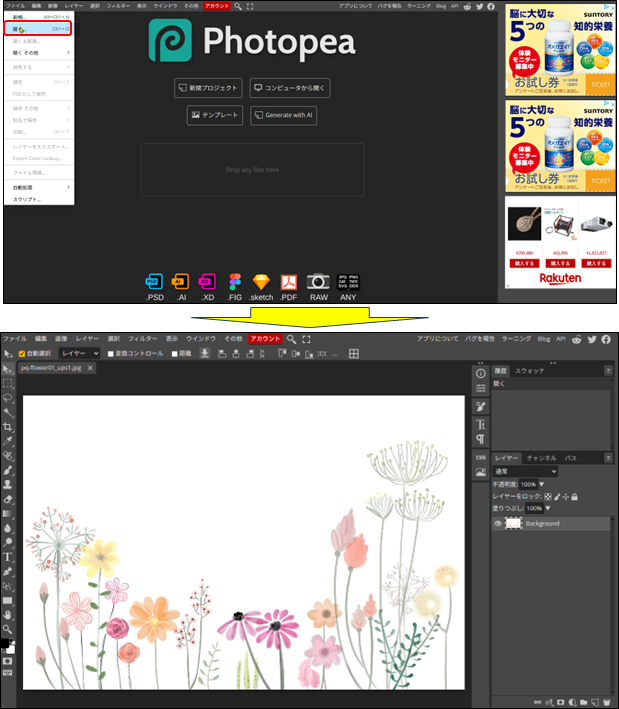Select the Eyedropper tool
The height and width of the screenshot is (709, 619).
8,440
